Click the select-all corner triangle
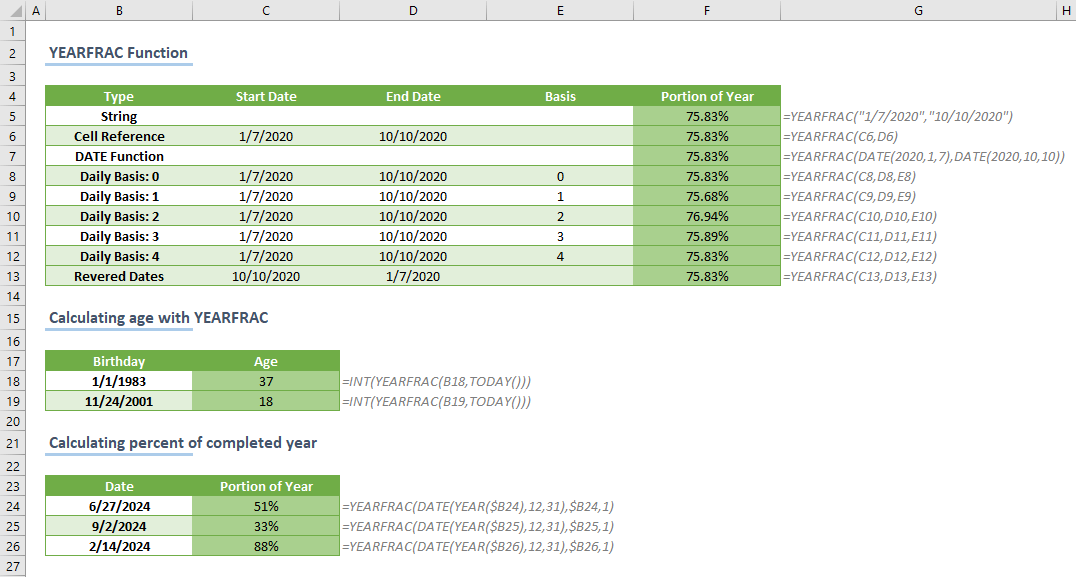Screen dimensions: 1076x577 click(11, 11)
